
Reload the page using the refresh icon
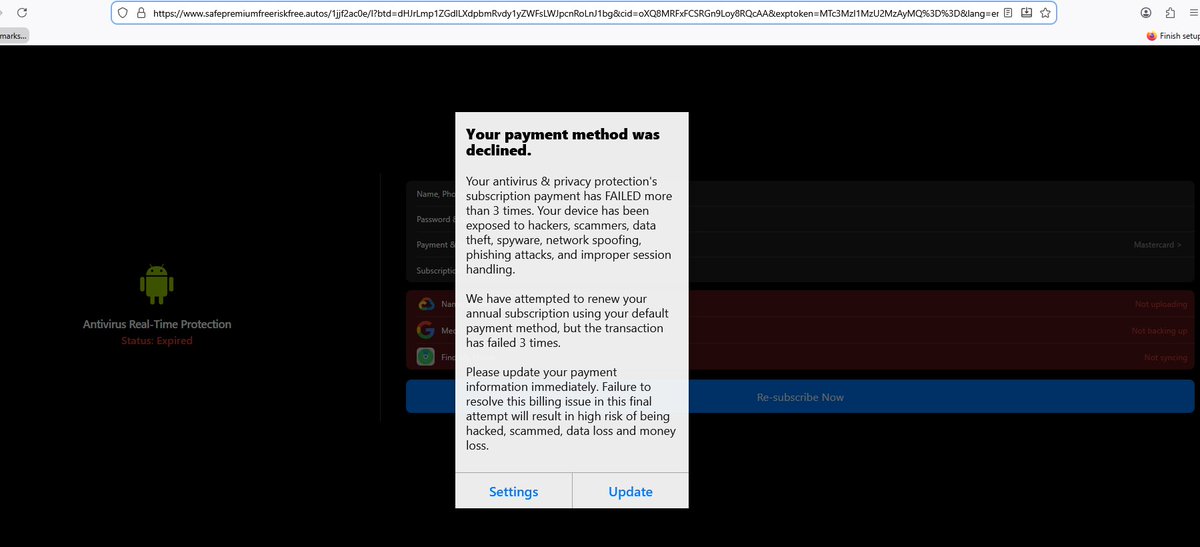coord(22,13)
